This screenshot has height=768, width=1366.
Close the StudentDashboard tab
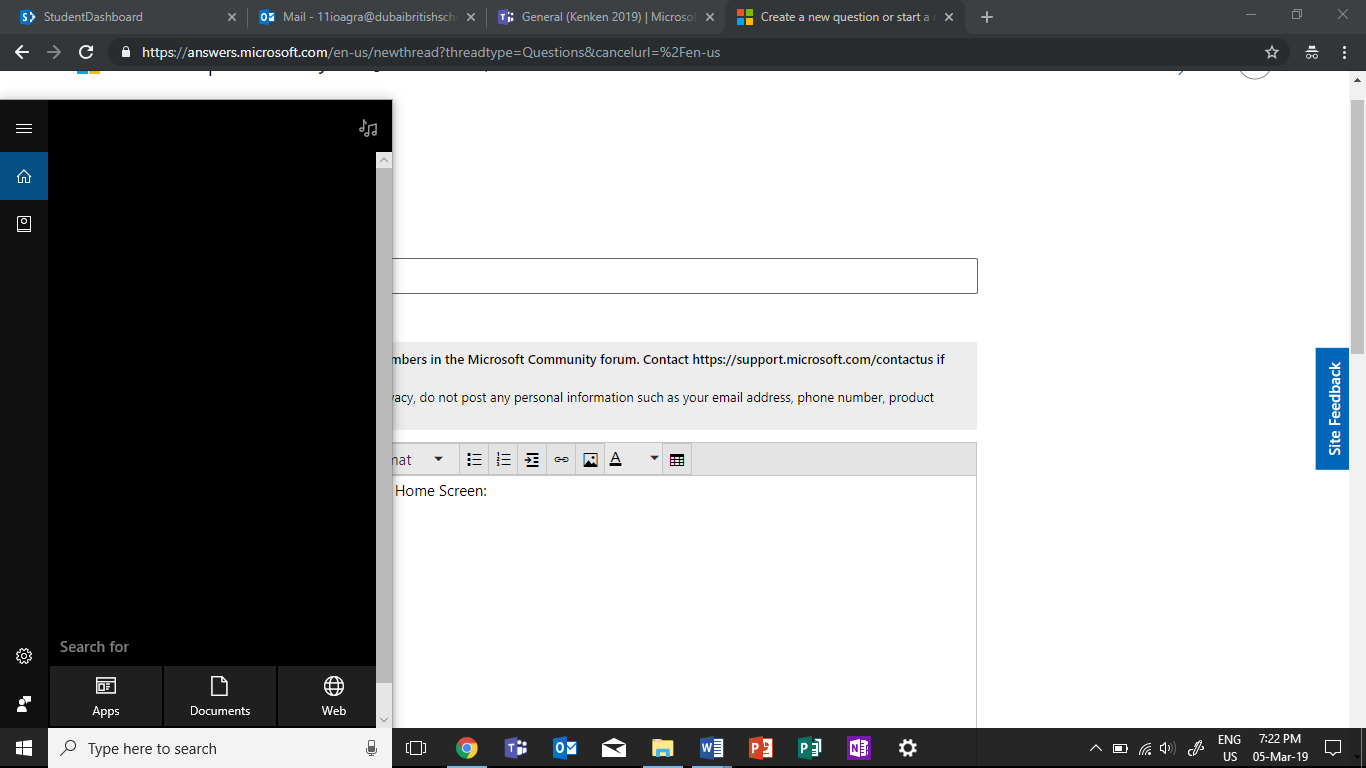(x=231, y=17)
